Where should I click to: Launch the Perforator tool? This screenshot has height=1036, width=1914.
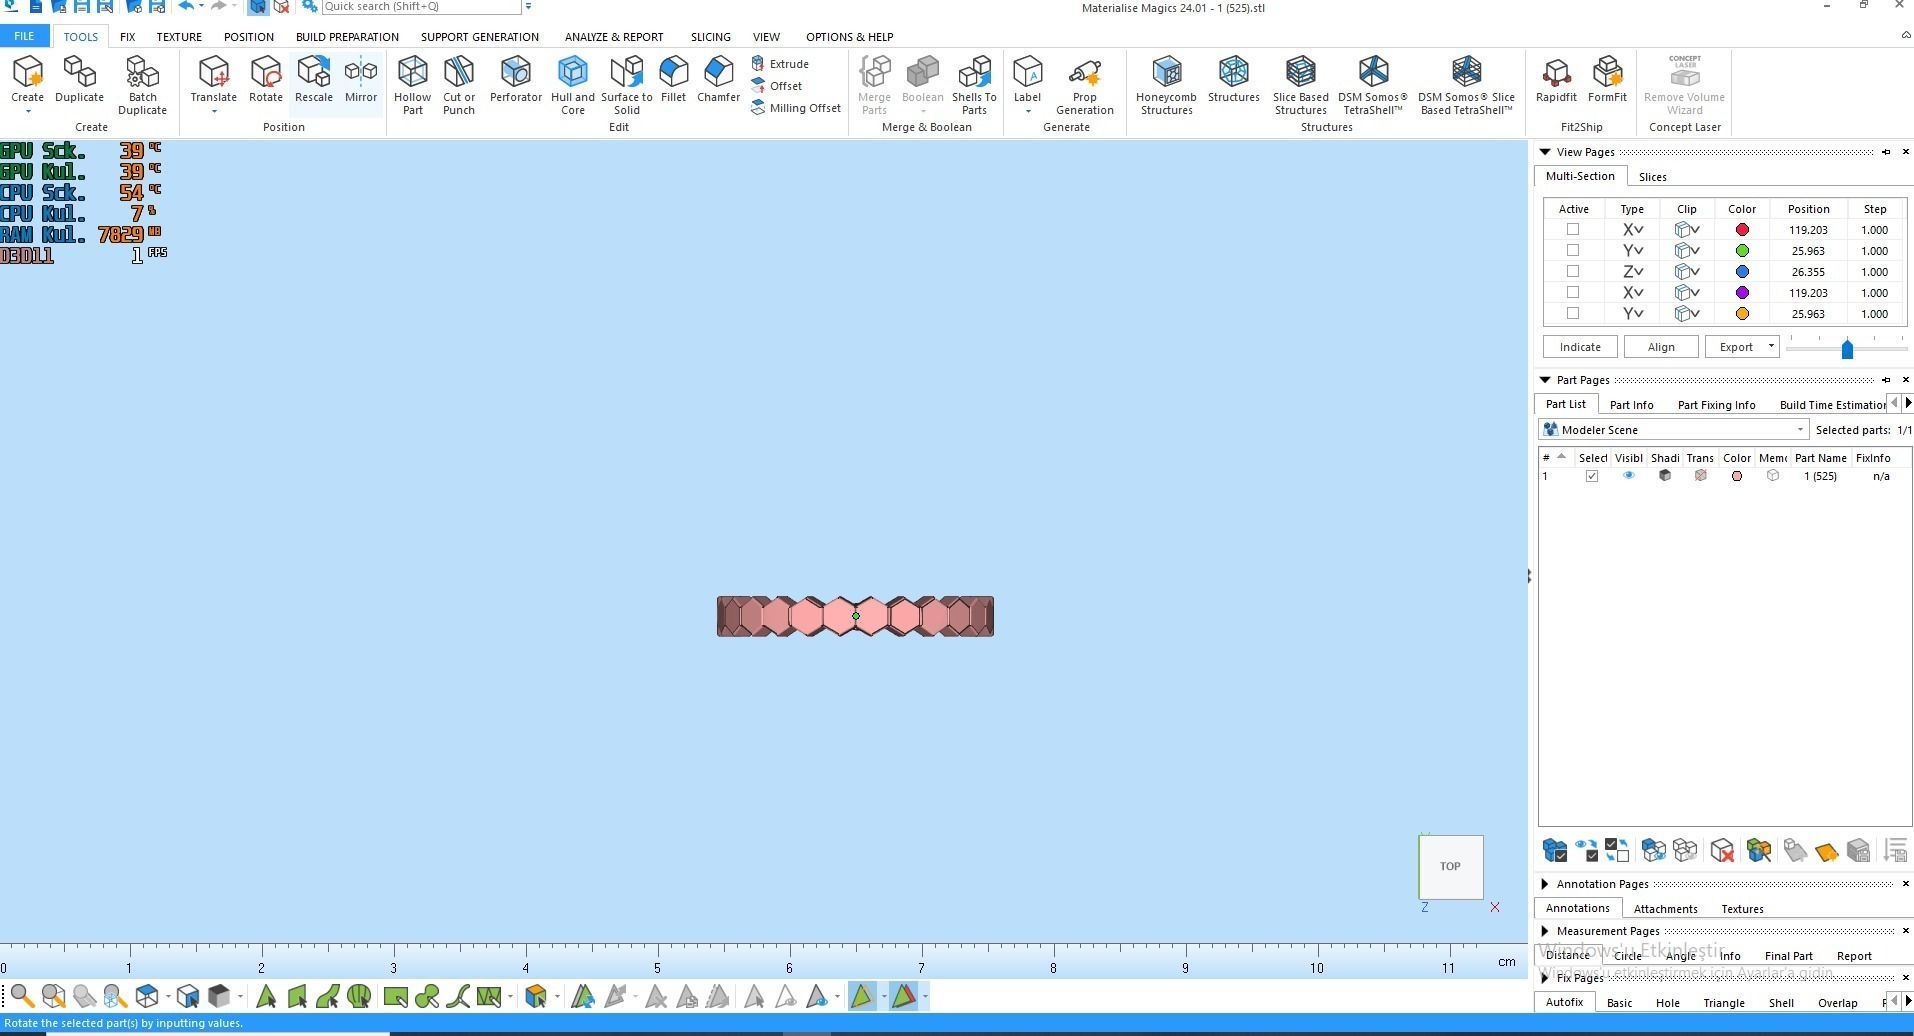pos(515,80)
